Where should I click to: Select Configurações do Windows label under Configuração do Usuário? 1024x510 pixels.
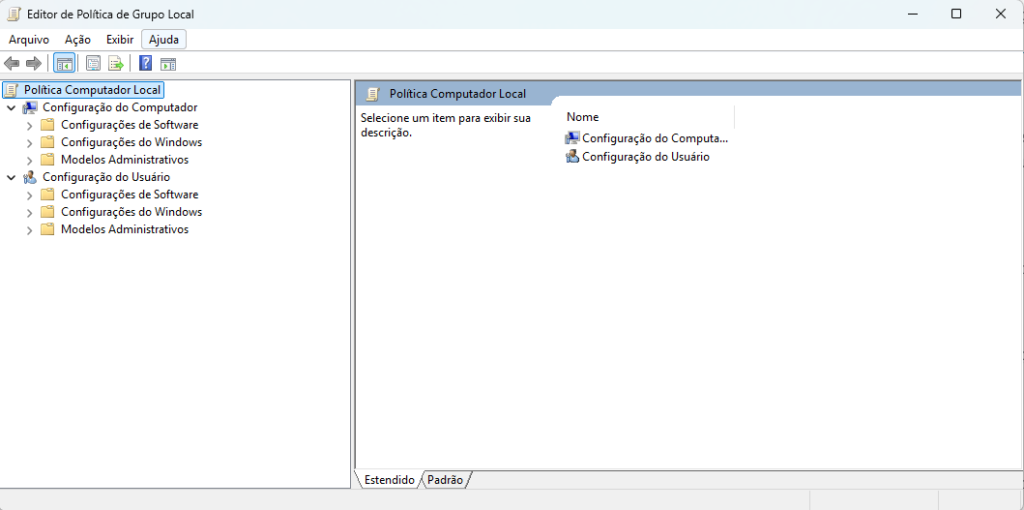pos(131,212)
